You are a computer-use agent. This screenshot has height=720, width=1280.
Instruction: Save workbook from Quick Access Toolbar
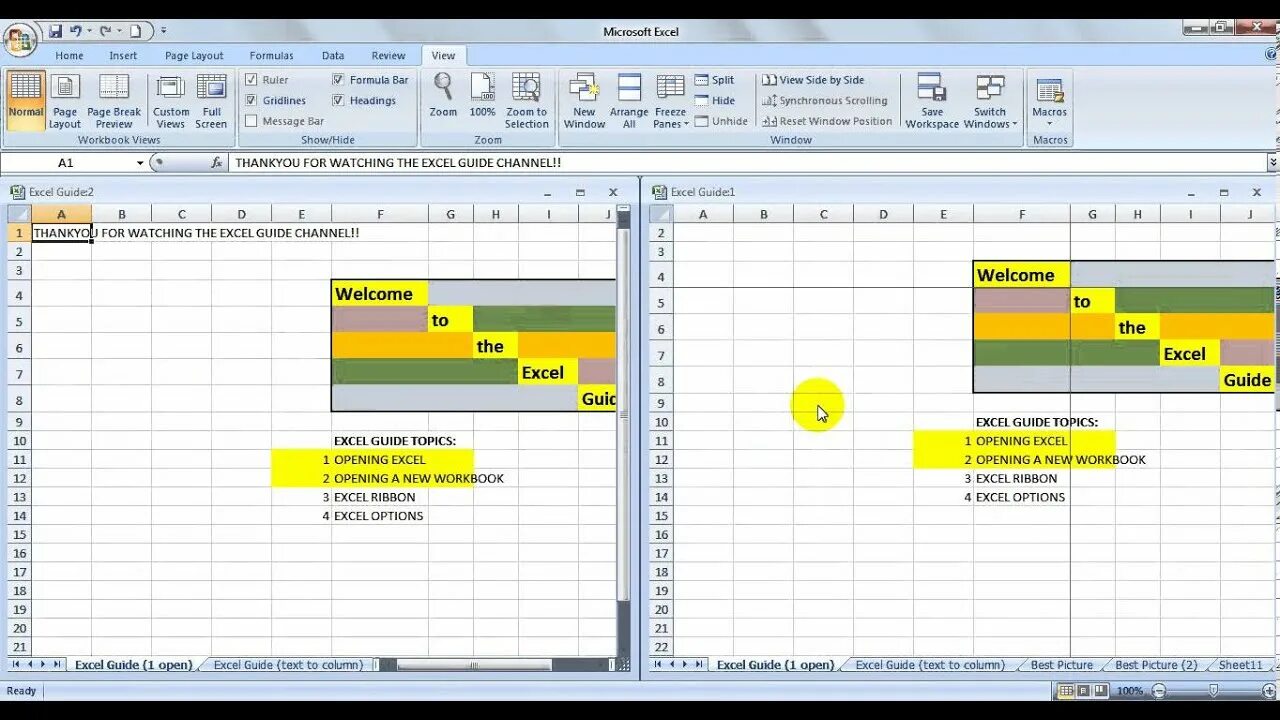(x=56, y=32)
